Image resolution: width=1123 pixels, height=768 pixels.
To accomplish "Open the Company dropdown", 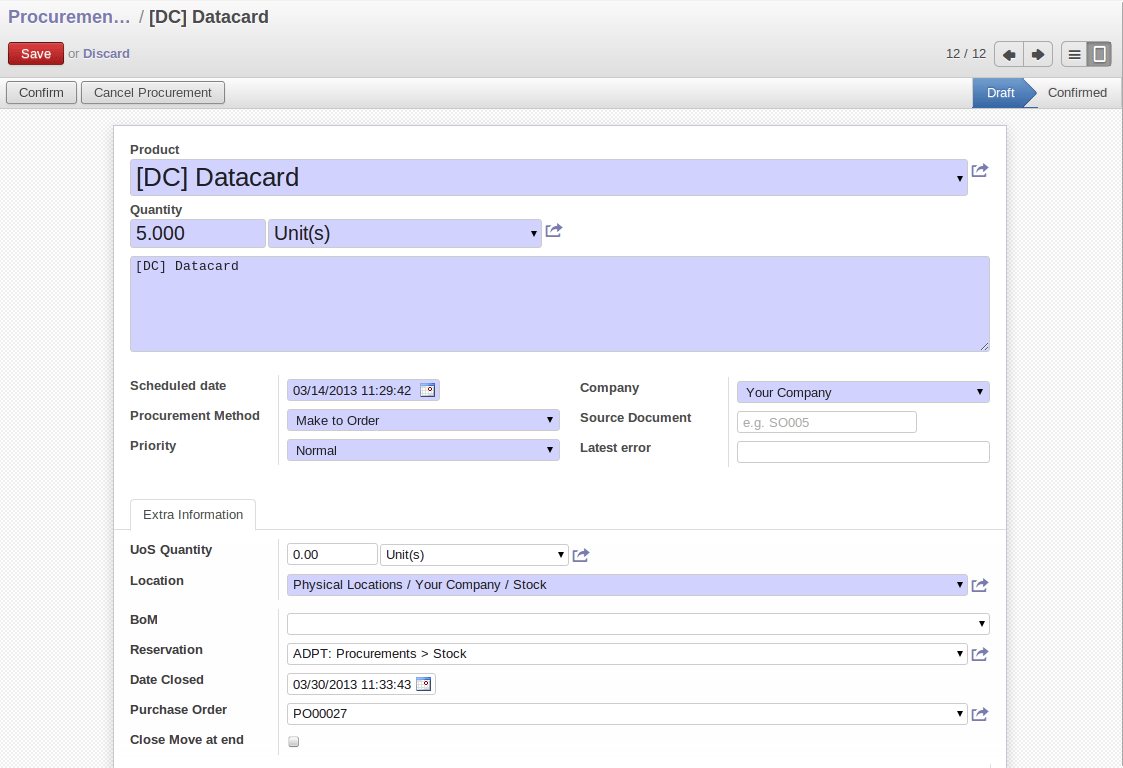I will pyautogui.click(x=862, y=391).
